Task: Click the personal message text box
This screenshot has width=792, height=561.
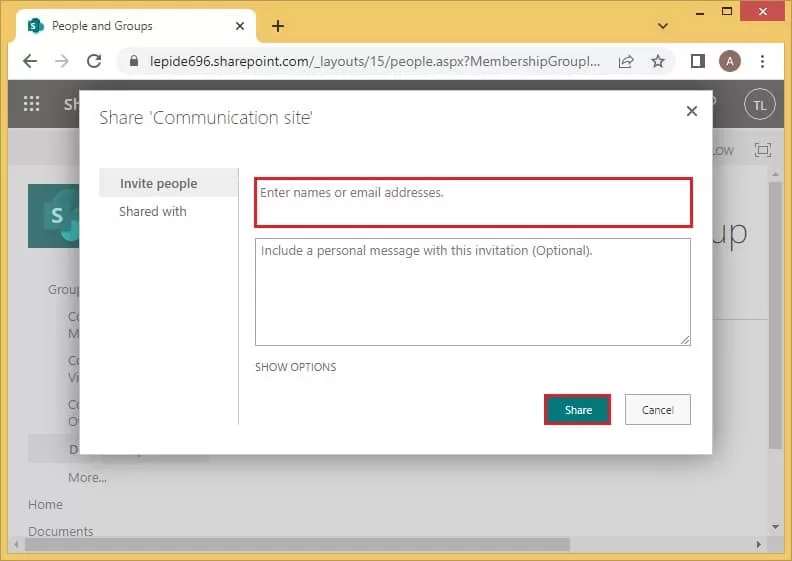Action: [x=472, y=291]
